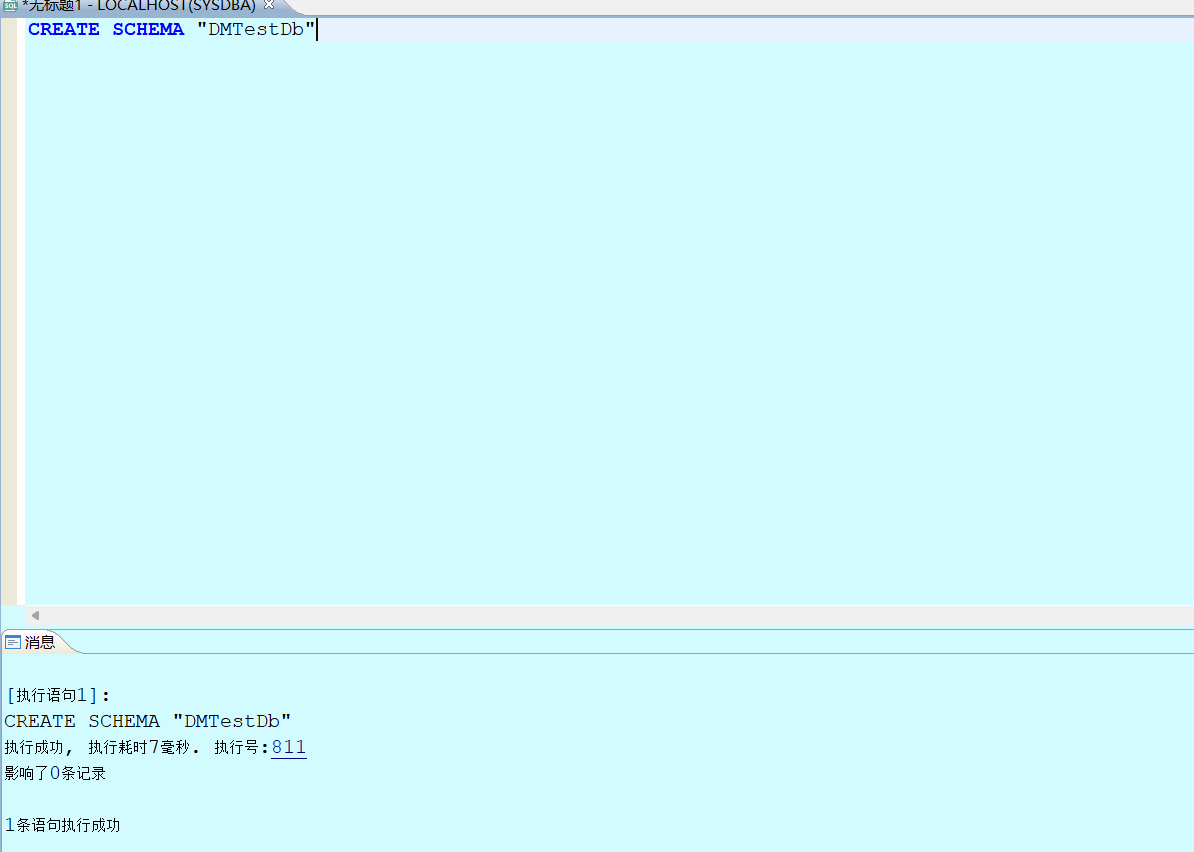Click the line-number gutter beside CREATE SCHEMA
Image resolution: width=1194 pixels, height=852 pixels.
(x=9, y=30)
